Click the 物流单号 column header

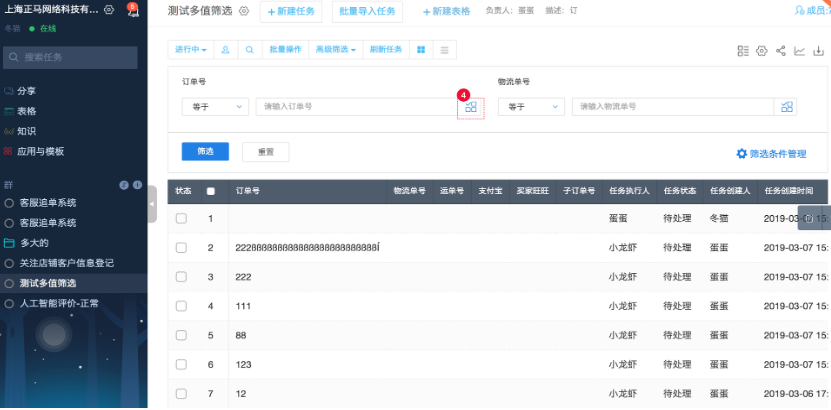coord(410,191)
